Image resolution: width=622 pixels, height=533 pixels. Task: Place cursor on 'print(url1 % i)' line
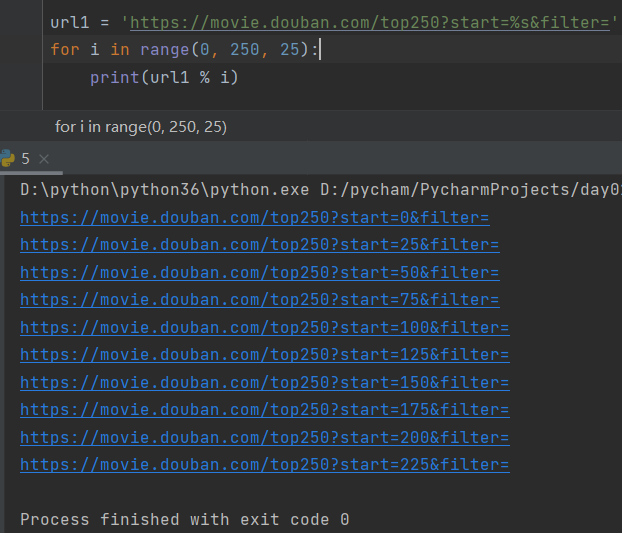(164, 77)
